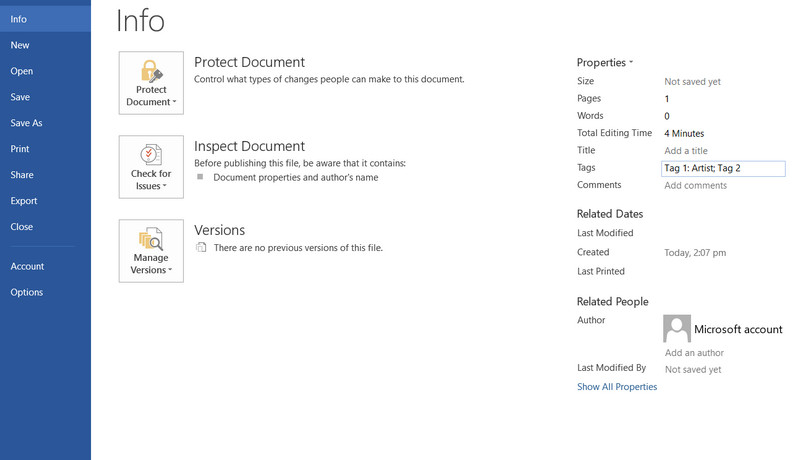Click the Tags field with Artist tag
This screenshot has height=460, width=800.
(x=723, y=168)
